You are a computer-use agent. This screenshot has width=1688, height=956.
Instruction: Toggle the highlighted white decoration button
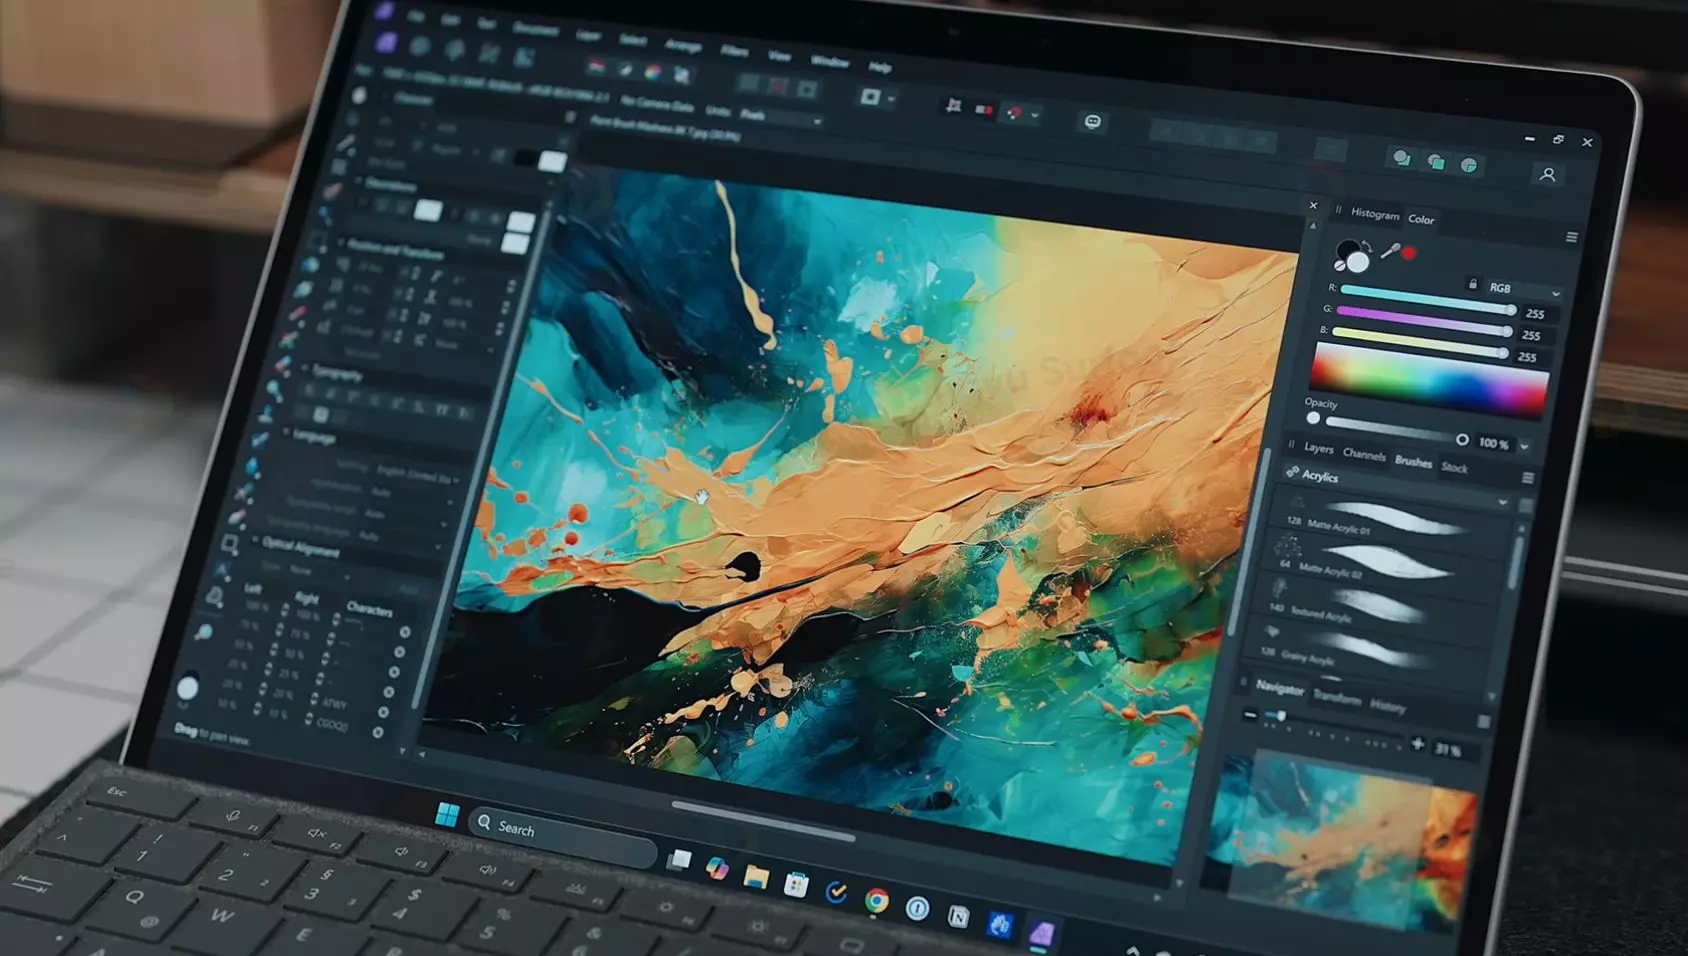point(428,210)
